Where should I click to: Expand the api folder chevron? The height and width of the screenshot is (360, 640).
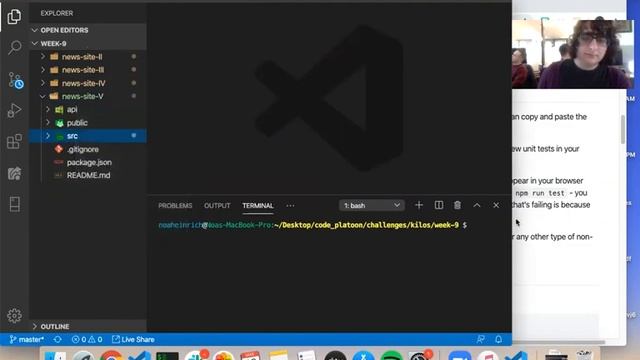pos(48,109)
